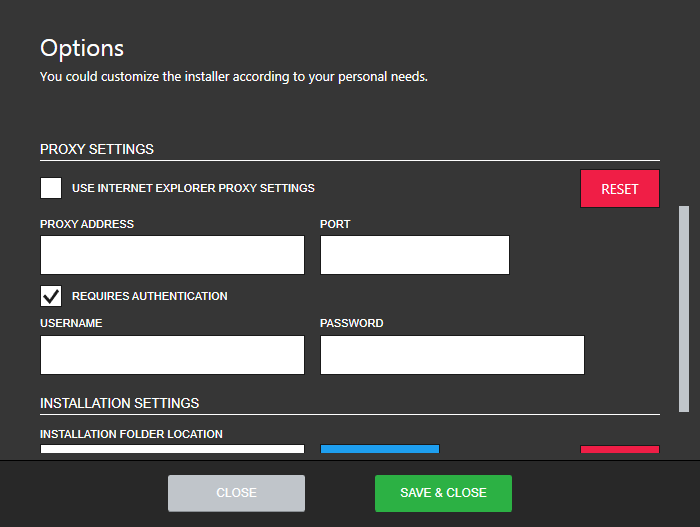Click the Use Internet Explorer Proxy Settings label

pos(193,188)
